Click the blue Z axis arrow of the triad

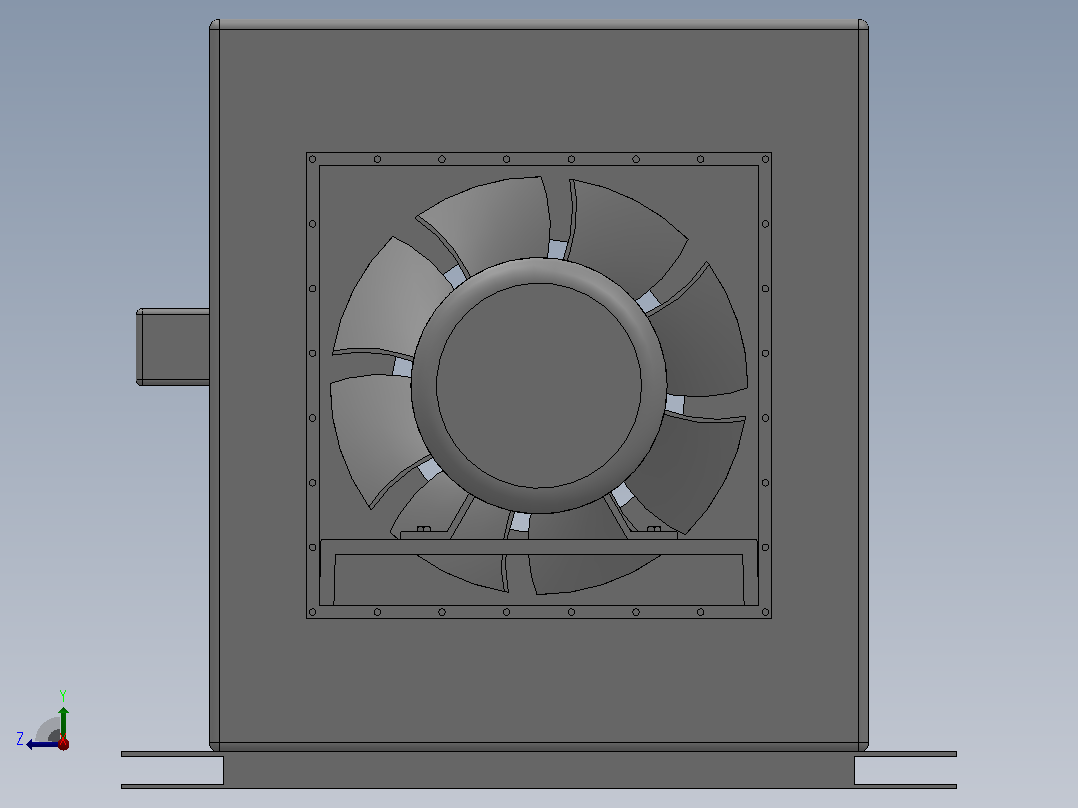coord(43,745)
